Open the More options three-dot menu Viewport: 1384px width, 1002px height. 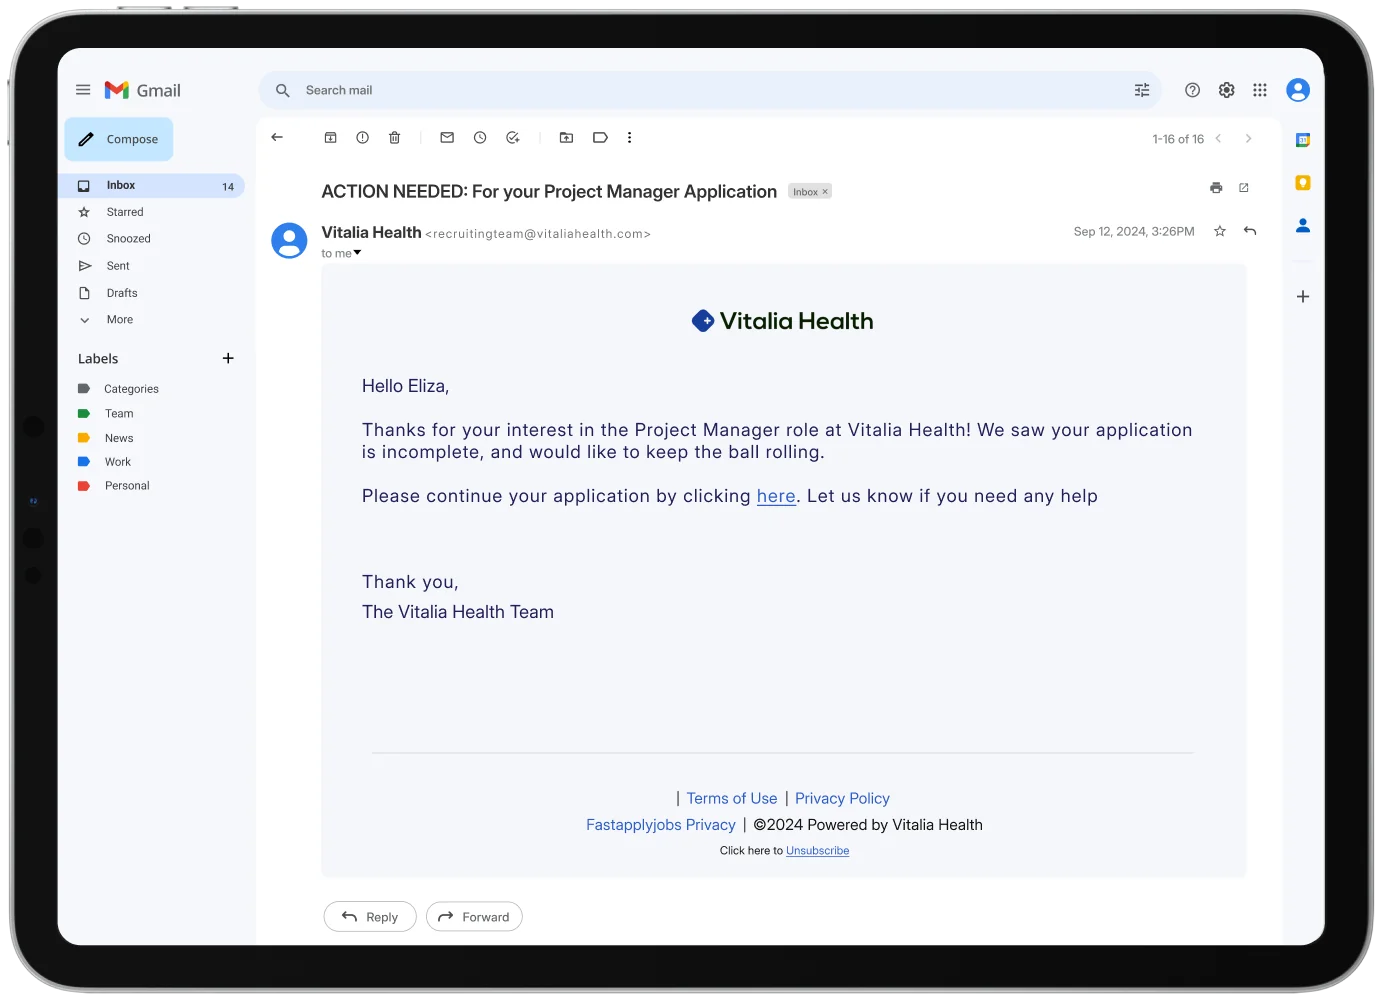(x=629, y=138)
